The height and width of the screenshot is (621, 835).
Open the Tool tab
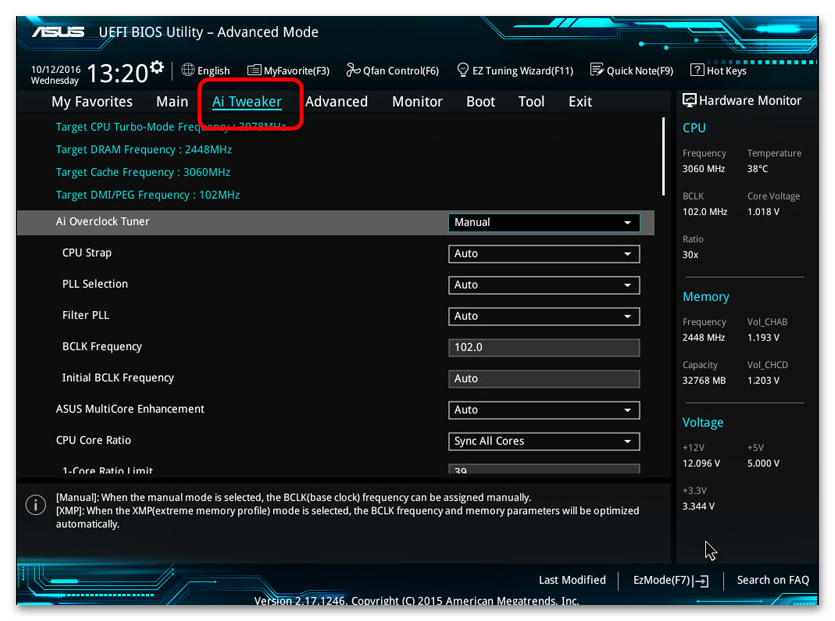click(531, 102)
